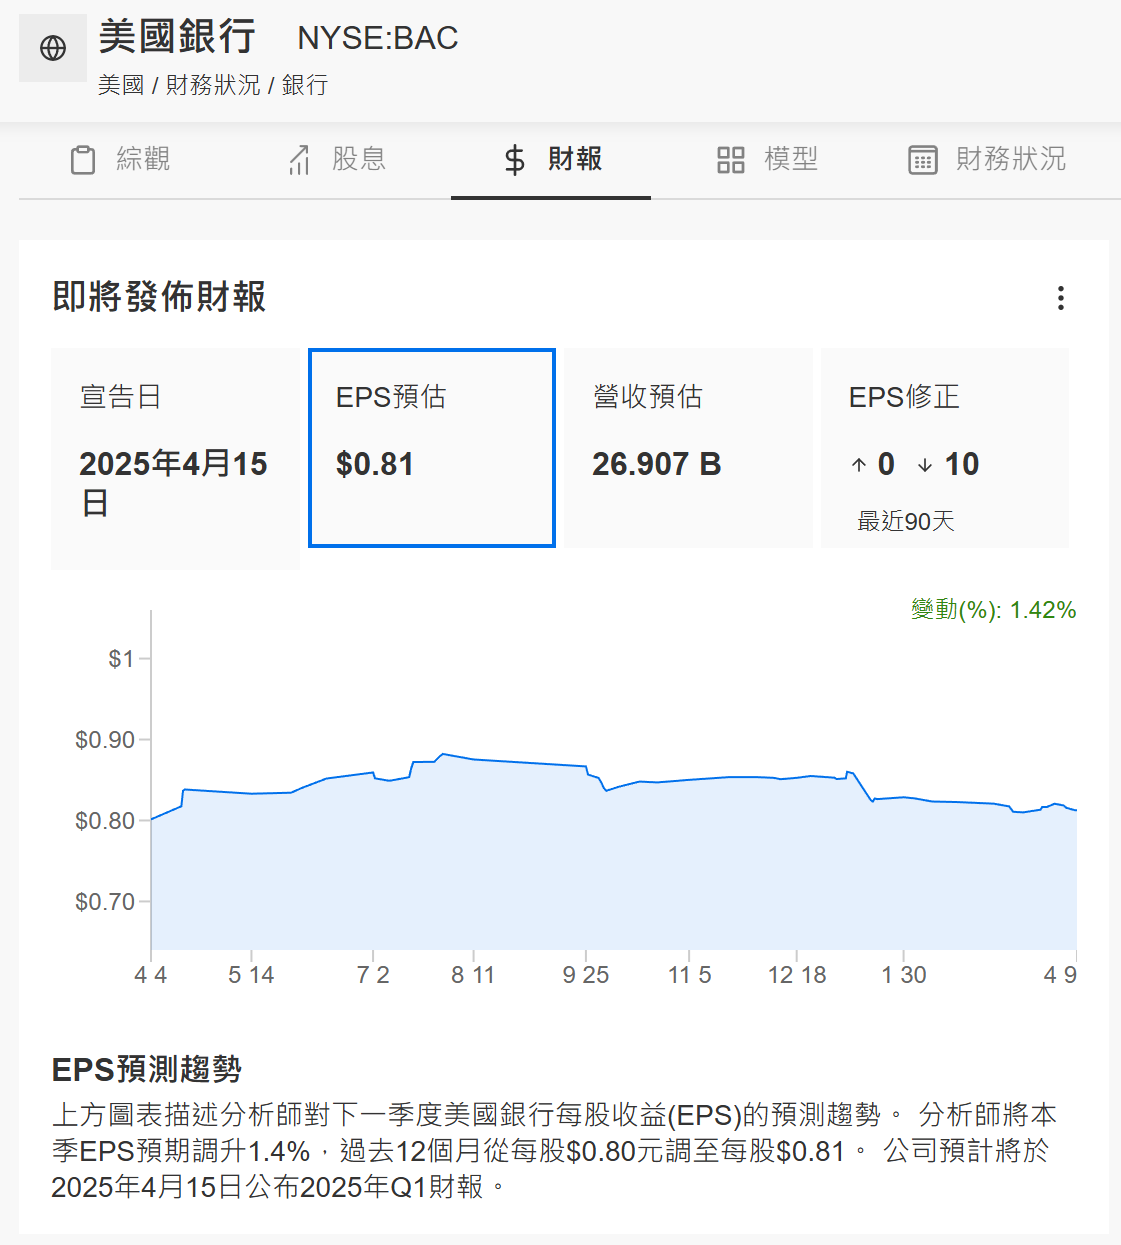Click the $0.90 axis label
Viewport: 1121px width, 1245px height.
[105, 740]
